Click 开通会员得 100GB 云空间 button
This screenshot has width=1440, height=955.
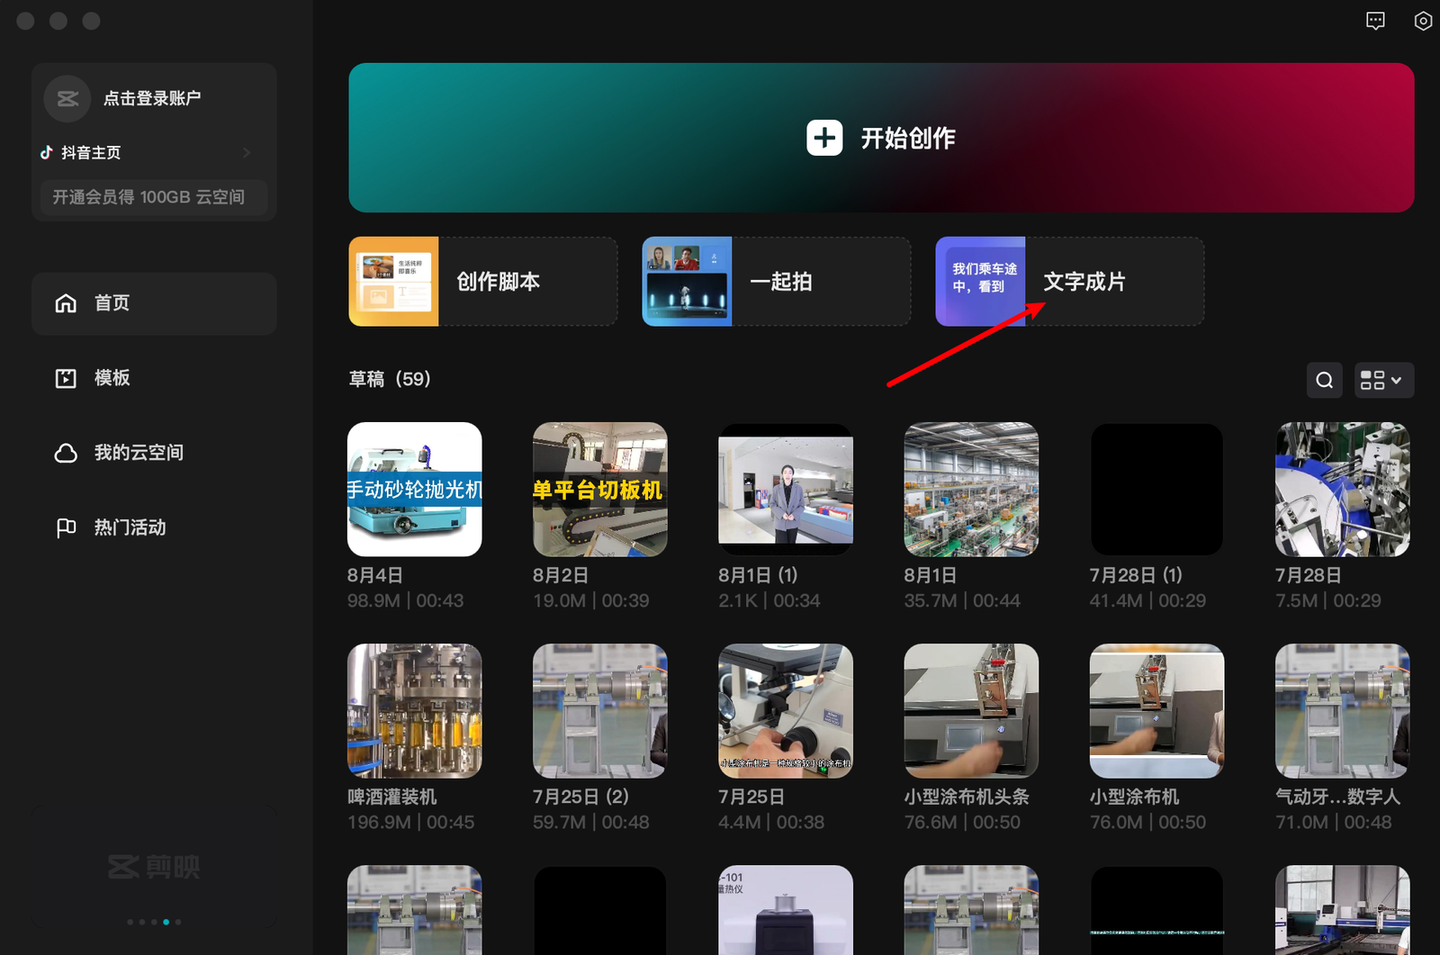tap(149, 197)
